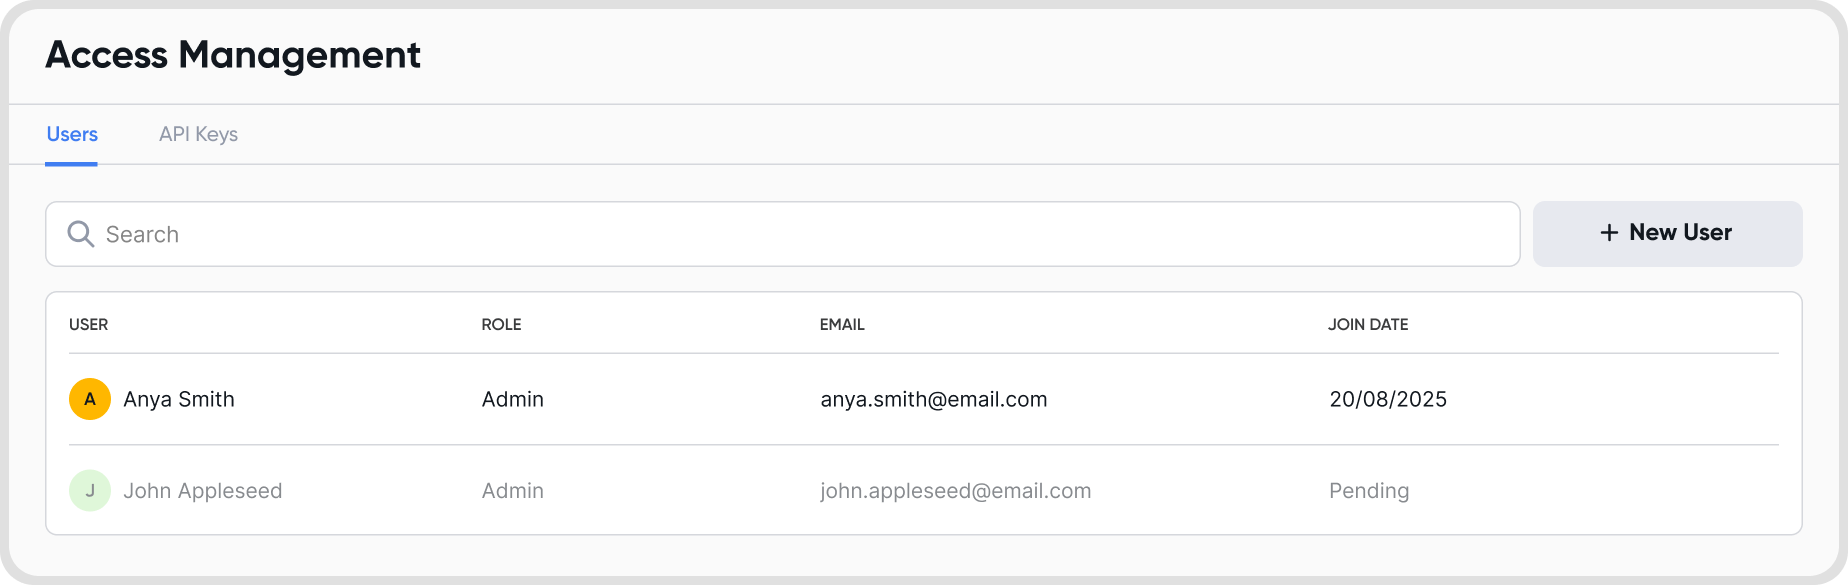The image size is (1848, 585).
Task: Open the Anya Smith user name
Action: (179, 399)
